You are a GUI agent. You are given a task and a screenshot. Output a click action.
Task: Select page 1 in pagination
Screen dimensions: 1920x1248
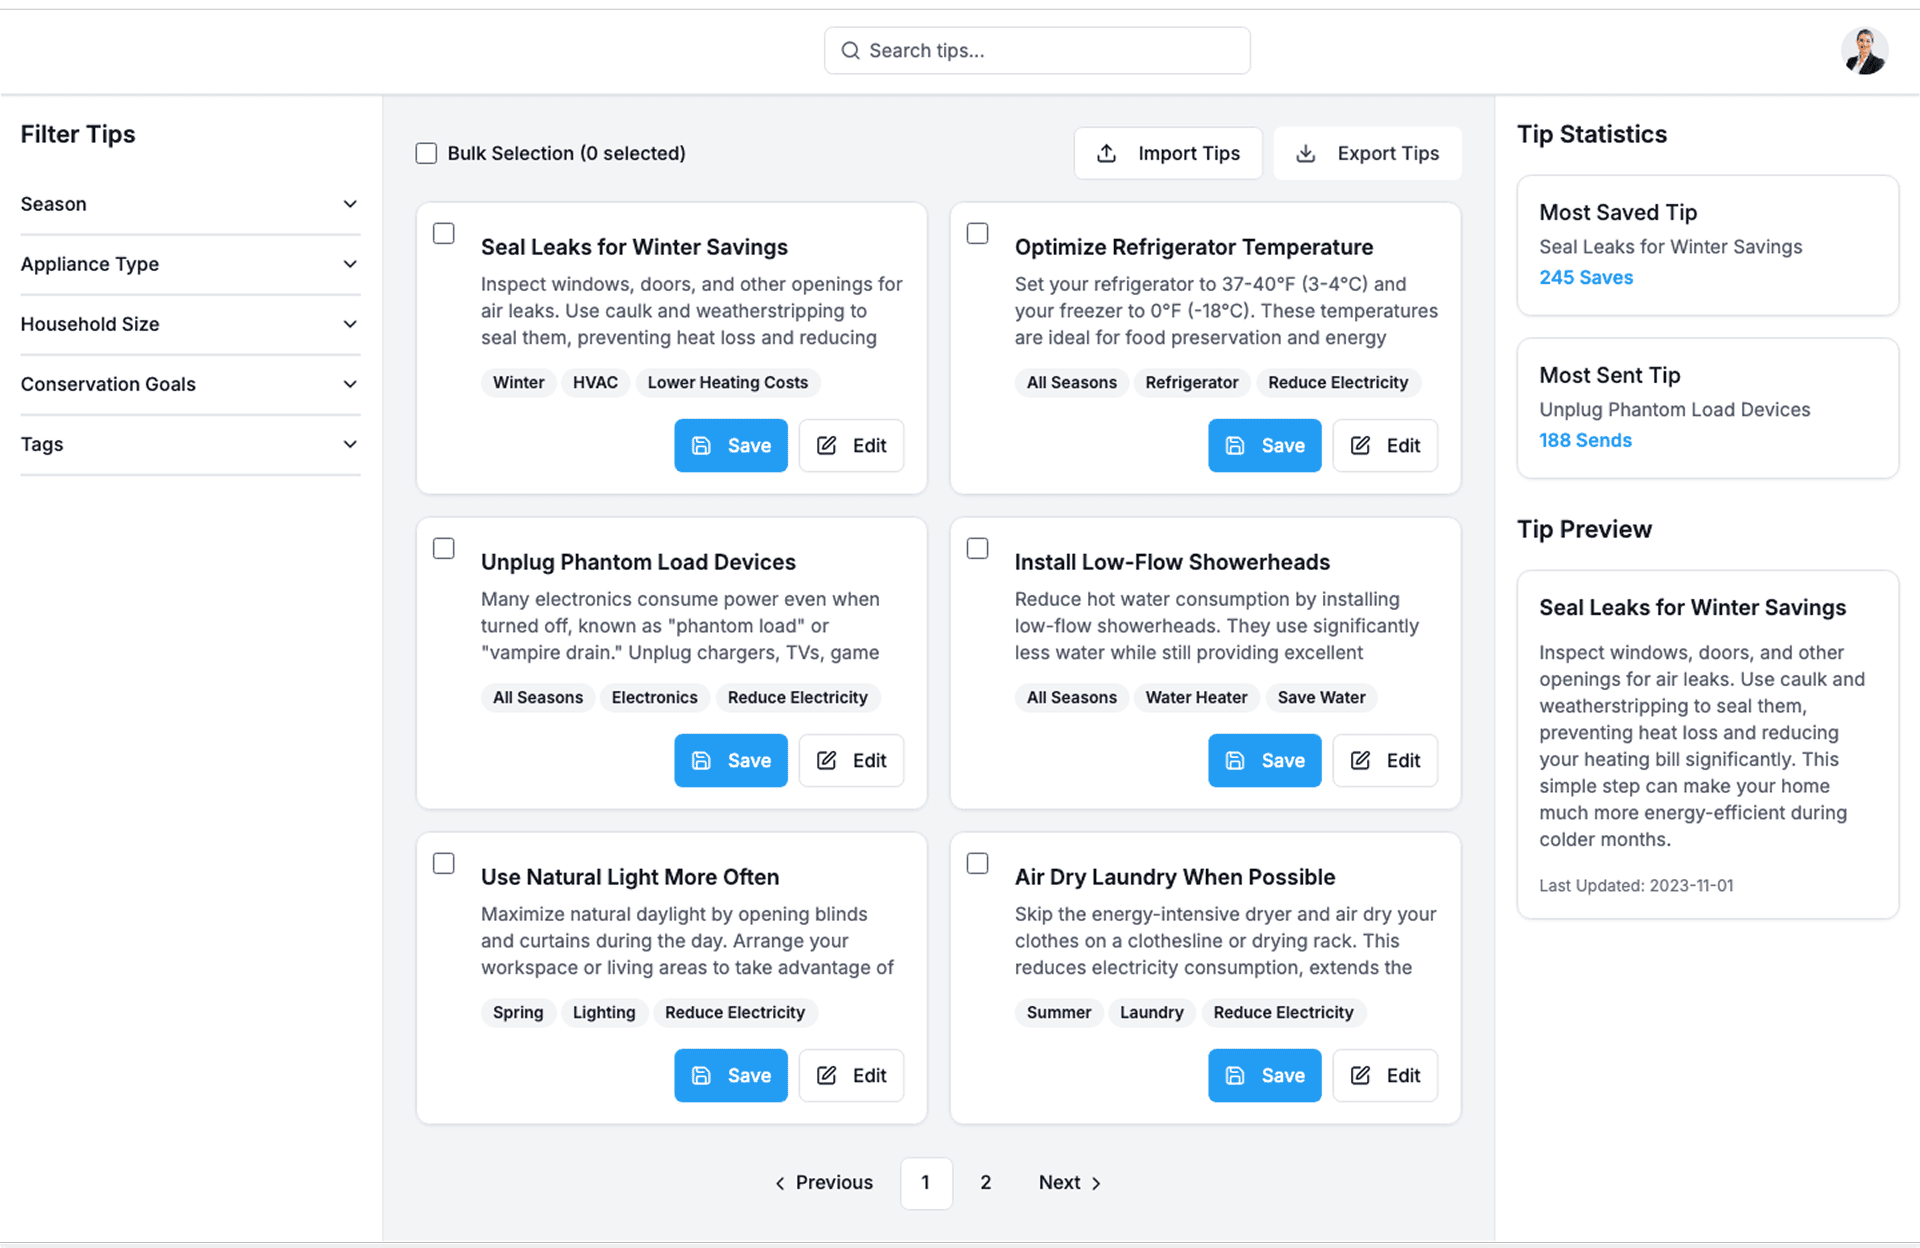click(x=926, y=1183)
